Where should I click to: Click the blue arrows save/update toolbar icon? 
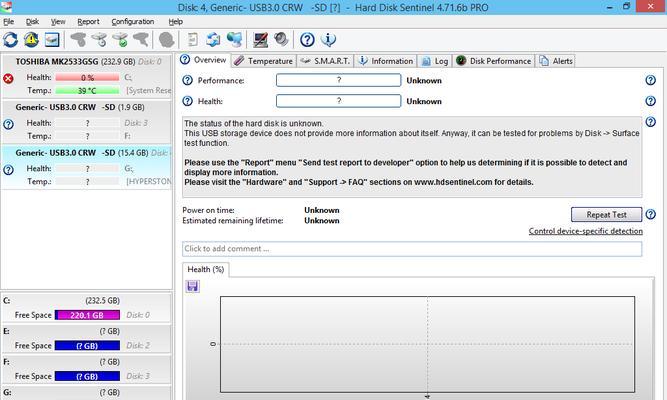(x=213, y=40)
